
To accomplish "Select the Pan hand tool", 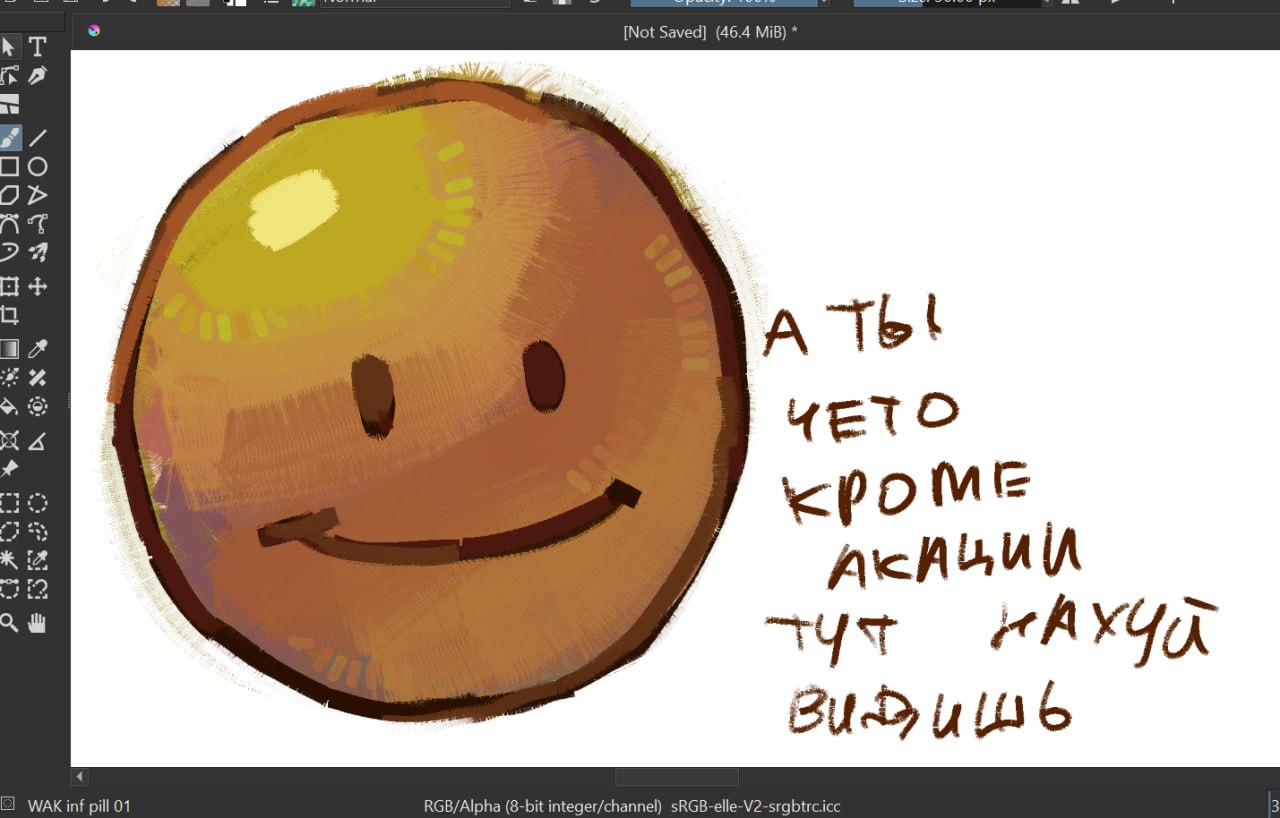I will (37, 623).
